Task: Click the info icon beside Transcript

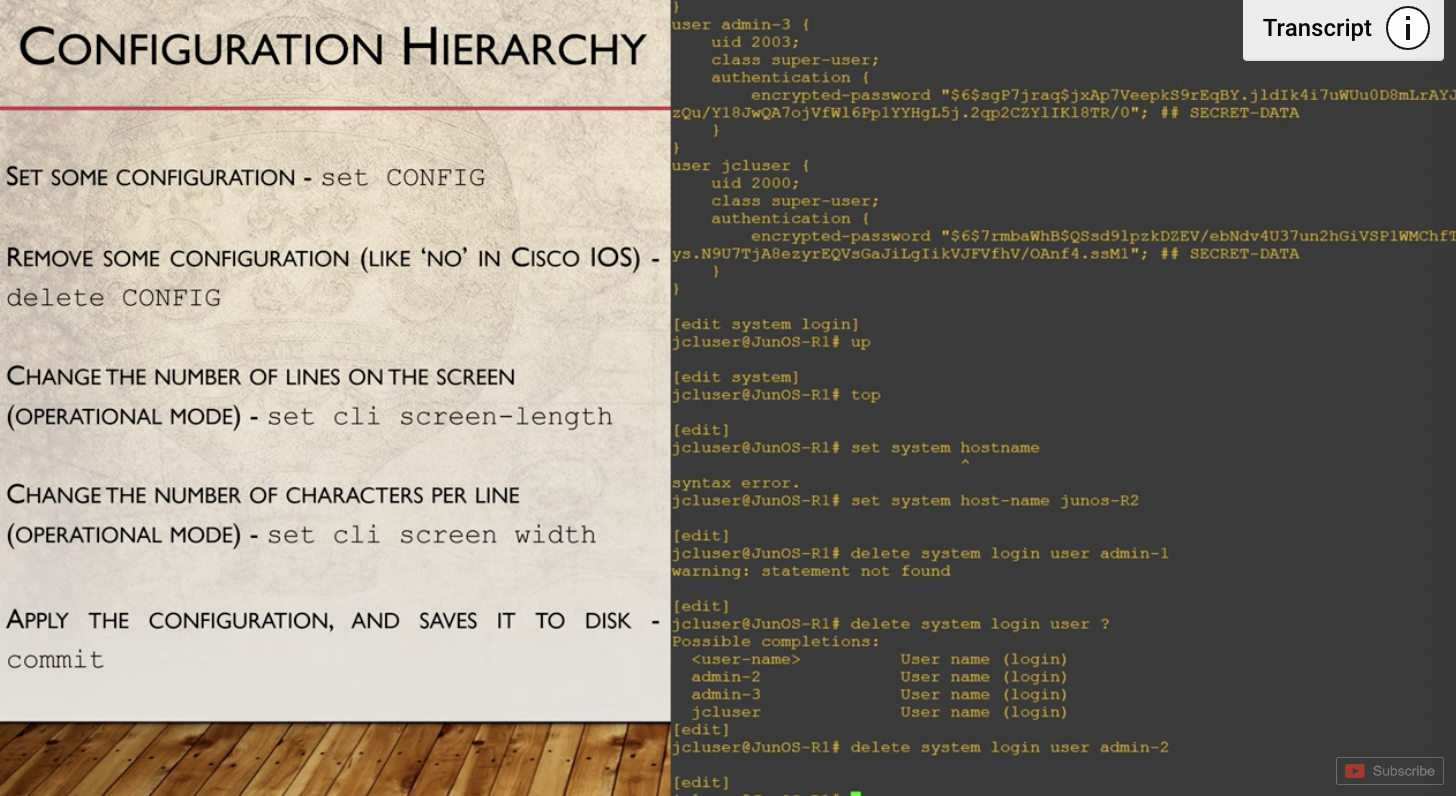Action: tap(1408, 28)
